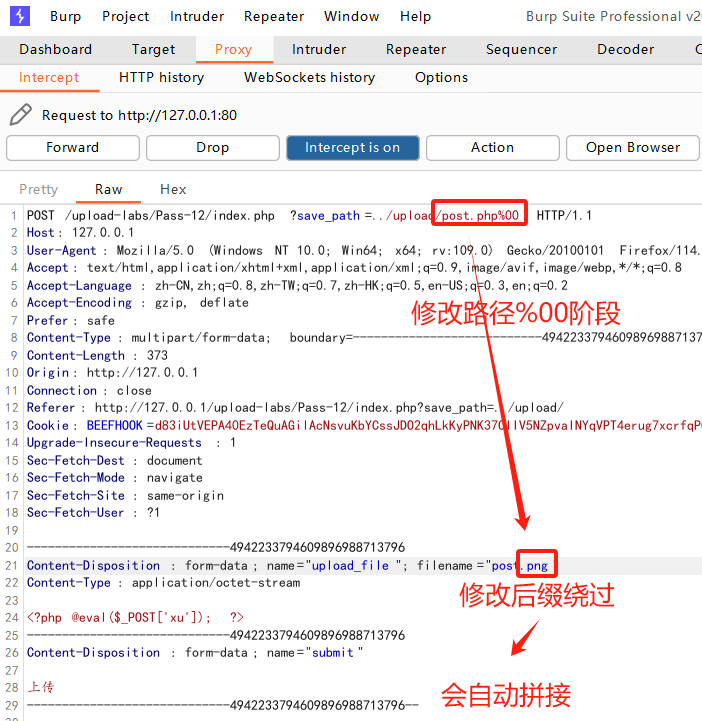
Task: Switch to the Hex view
Action: pos(173,189)
